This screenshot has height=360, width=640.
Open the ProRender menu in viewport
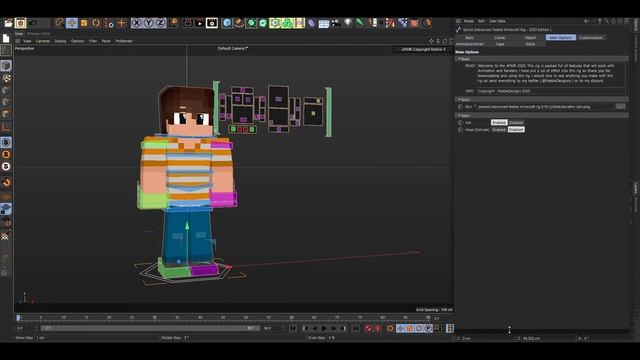(124, 41)
